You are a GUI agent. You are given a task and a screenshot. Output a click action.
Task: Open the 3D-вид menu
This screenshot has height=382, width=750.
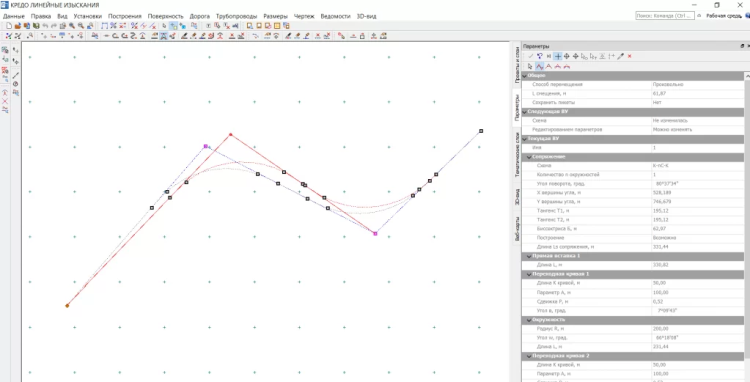366,16
